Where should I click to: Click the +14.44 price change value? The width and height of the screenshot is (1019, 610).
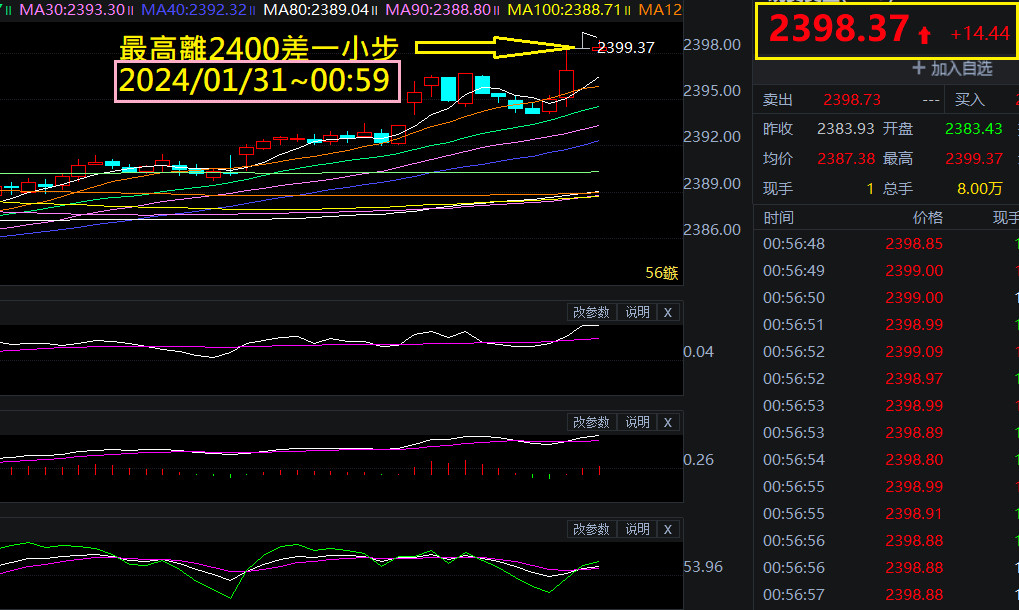tap(979, 34)
